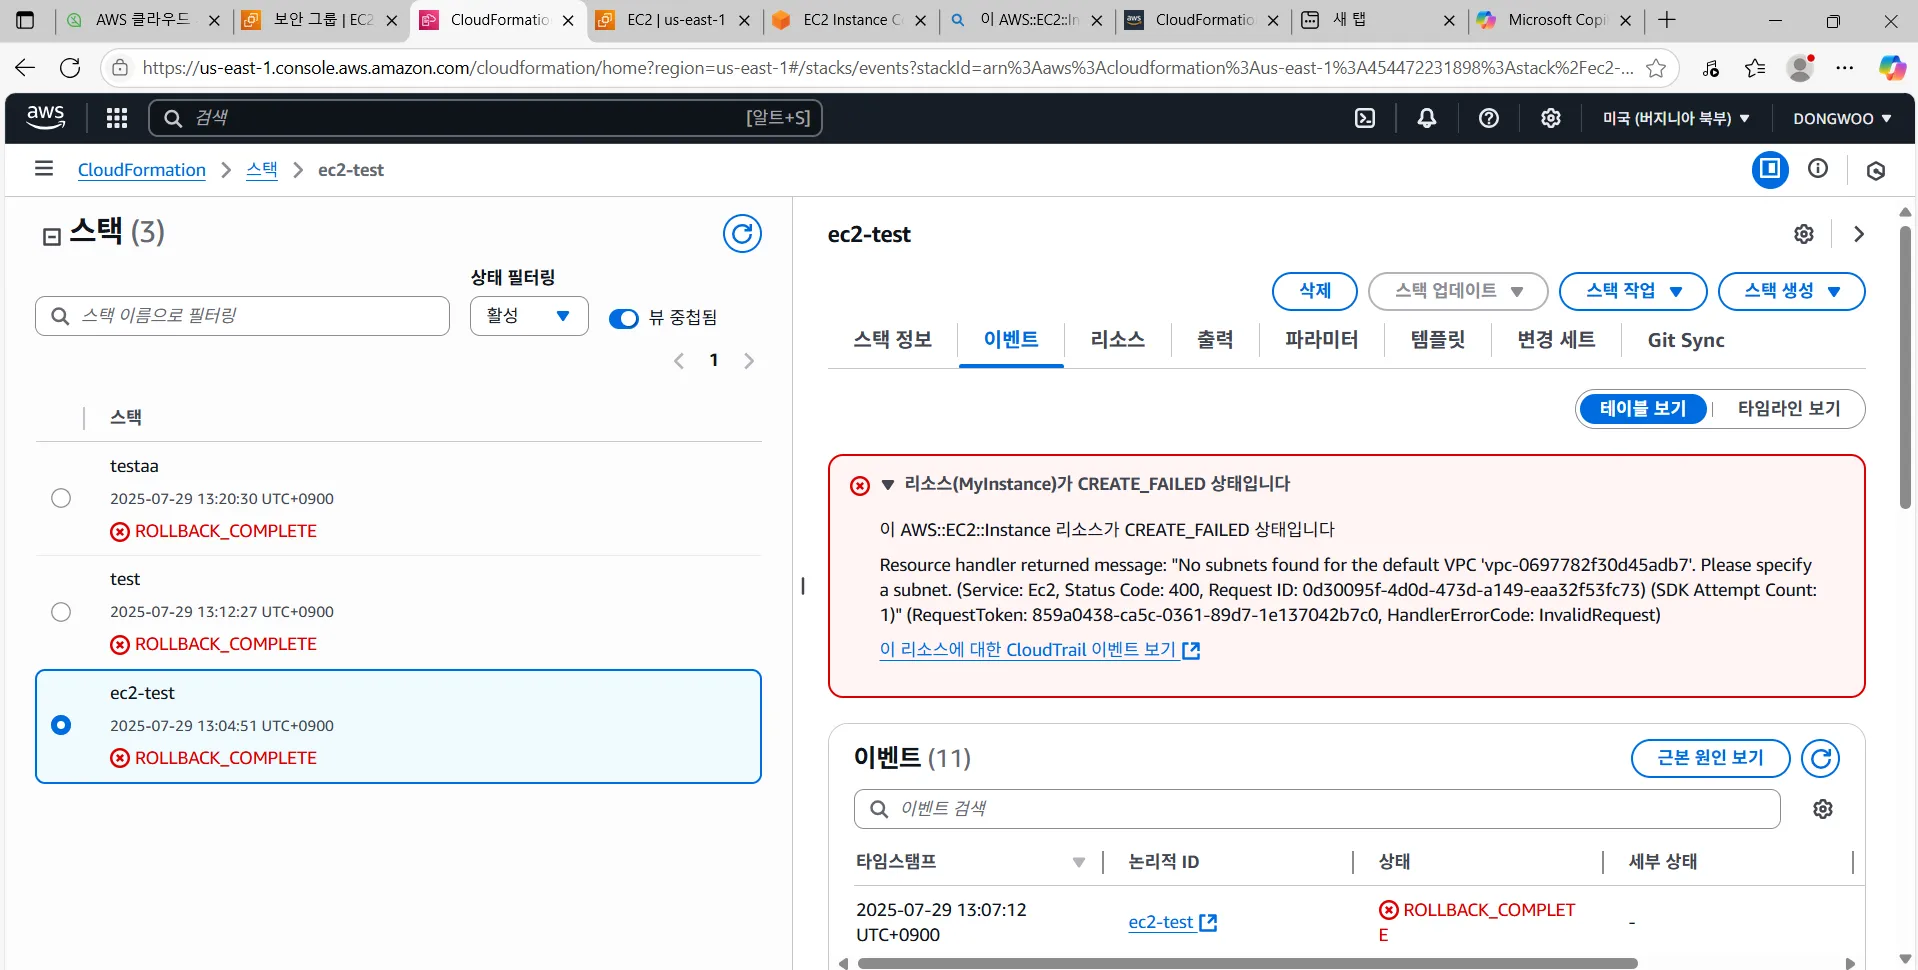Focus the AWS console search bar
Image resolution: width=1918 pixels, height=970 pixels.
[x=485, y=118]
